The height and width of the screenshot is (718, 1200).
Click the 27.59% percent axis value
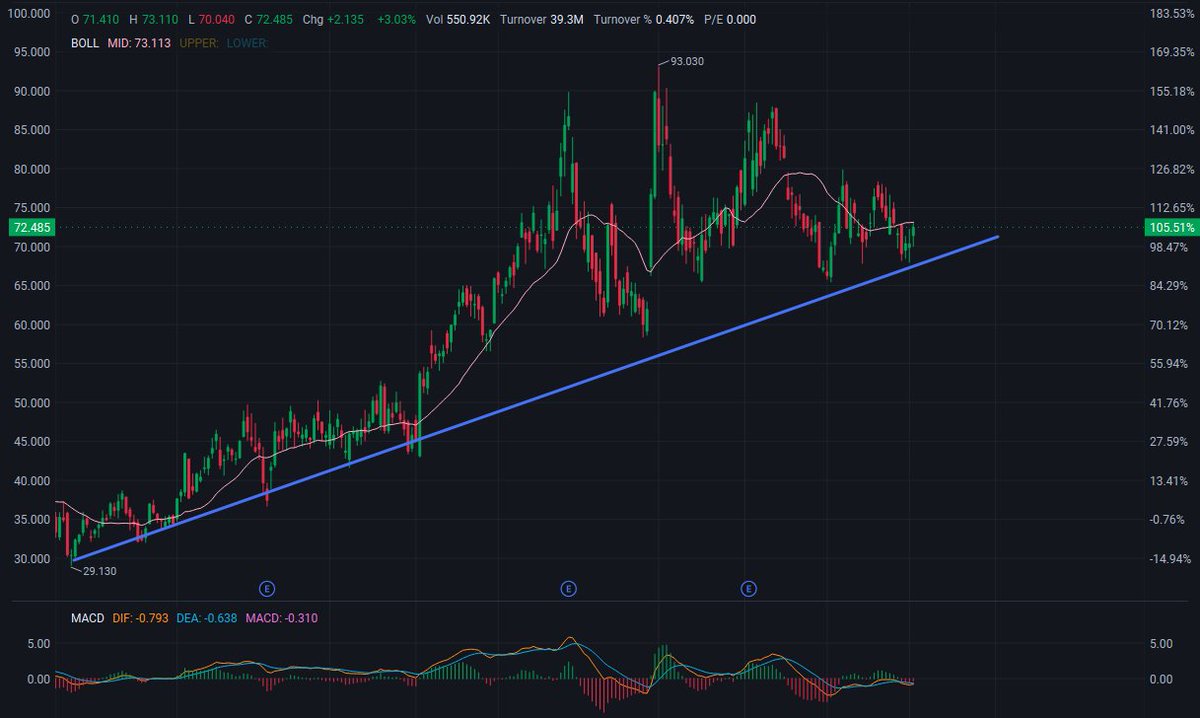[x=1171, y=442]
